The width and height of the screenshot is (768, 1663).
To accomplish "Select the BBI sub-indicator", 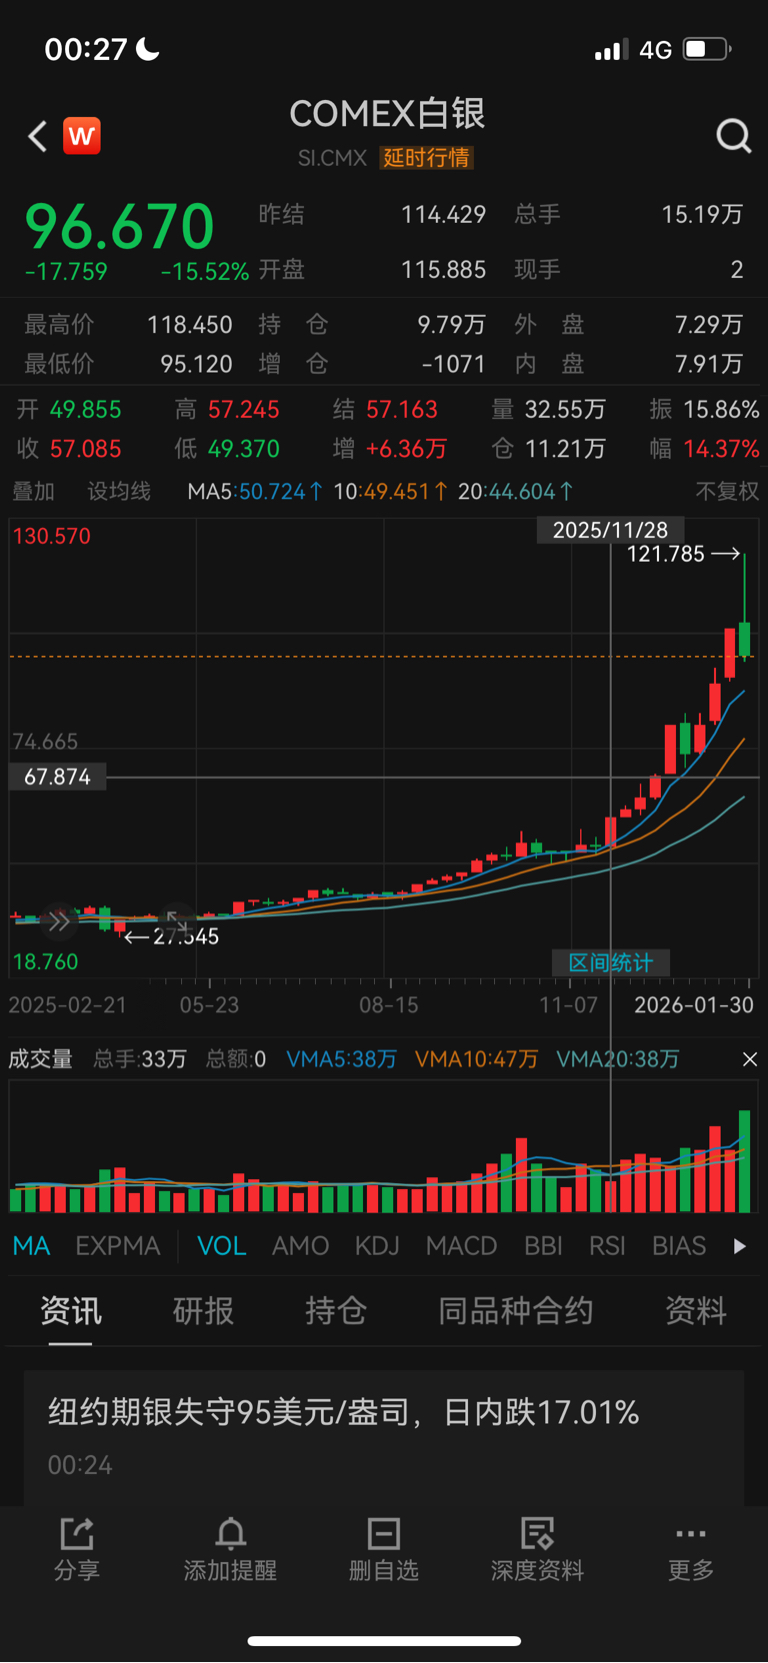I will pyautogui.click(x=543, y=1246).
